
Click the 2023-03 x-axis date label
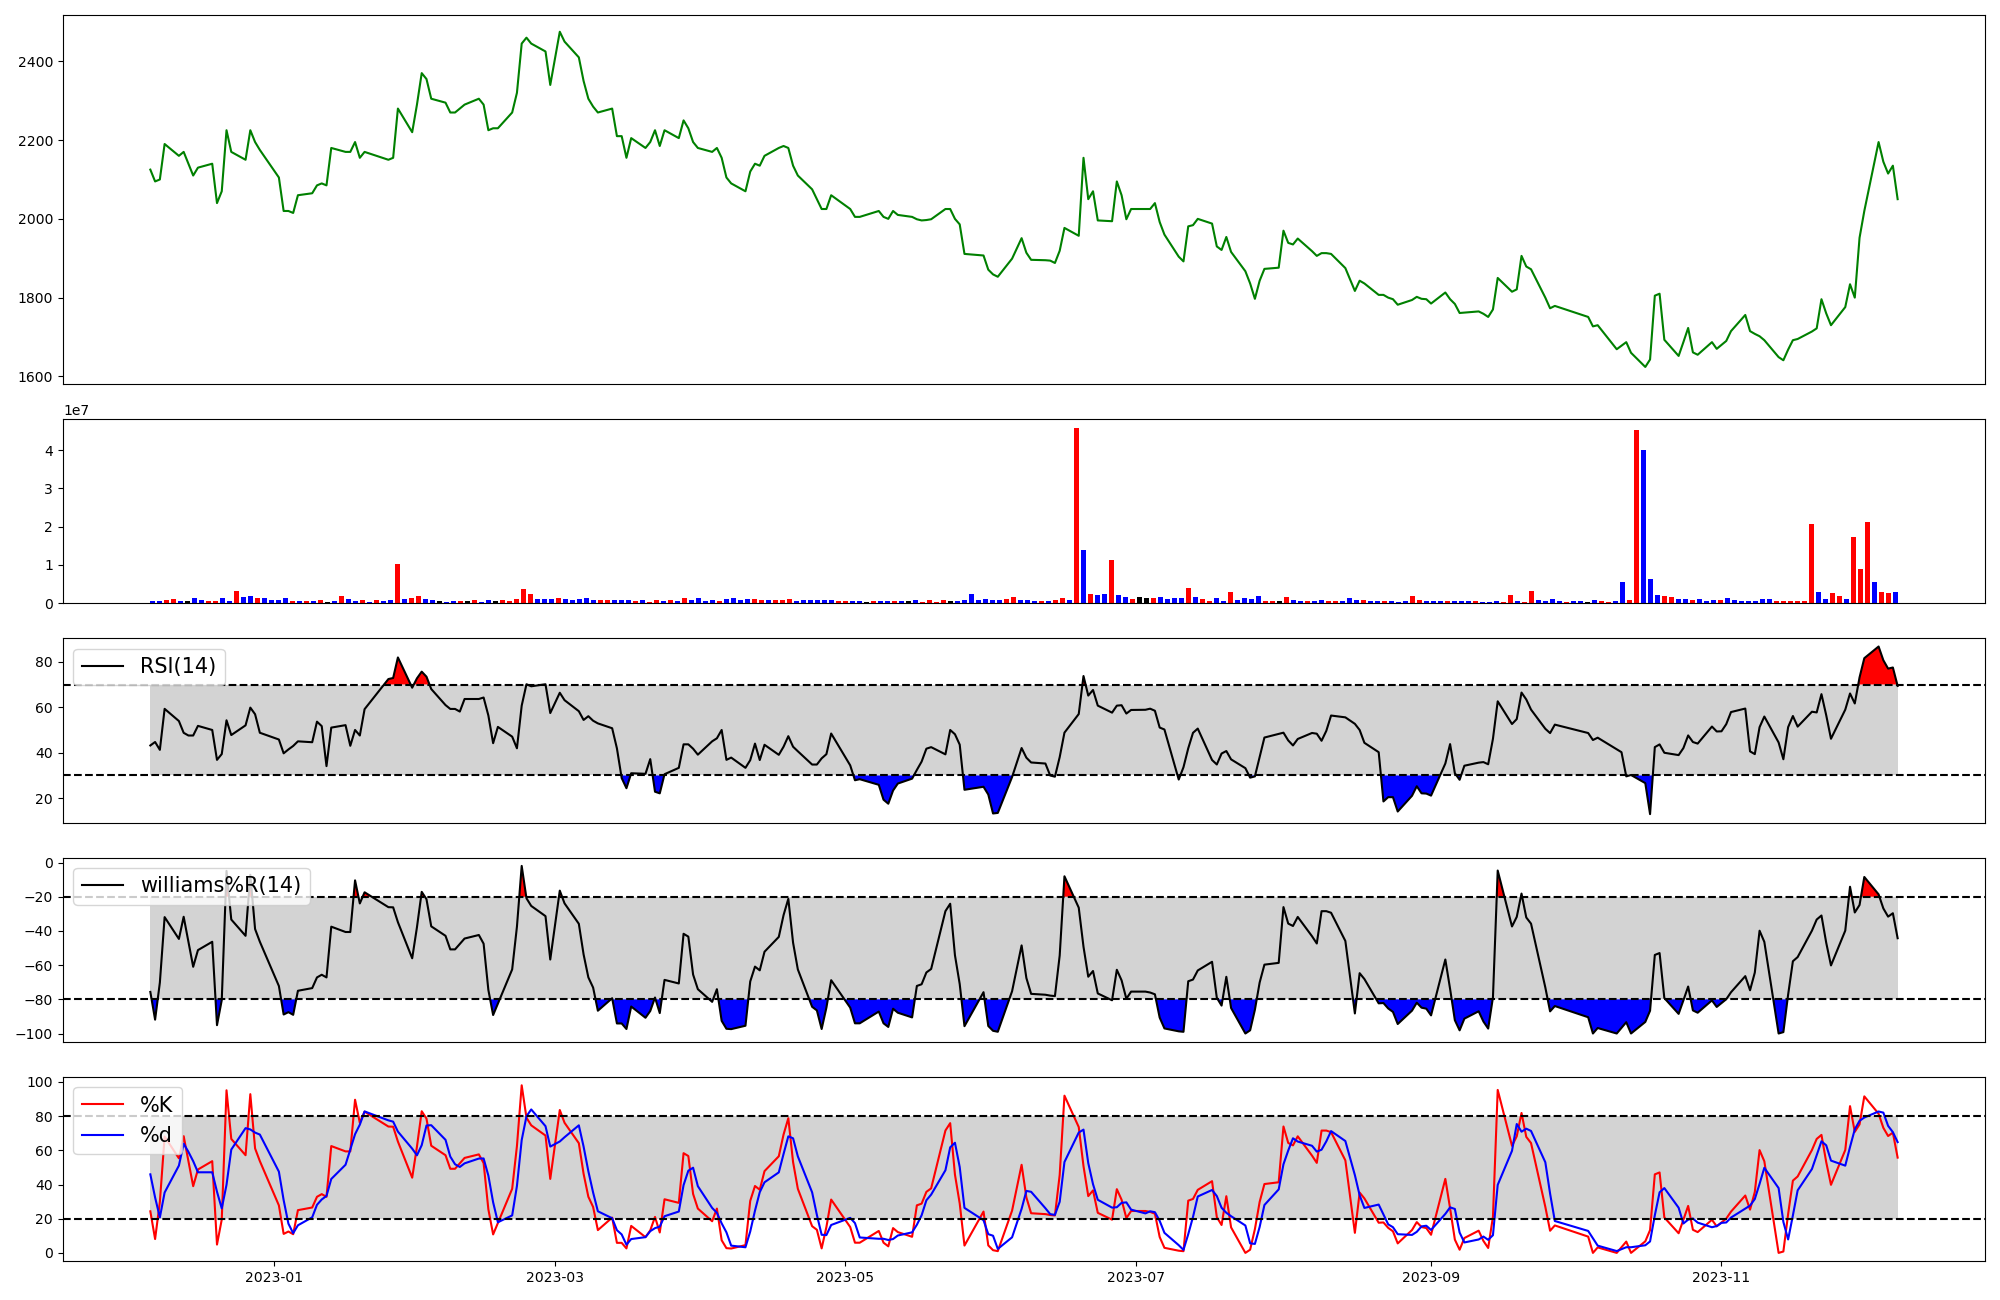point(555,1277)
